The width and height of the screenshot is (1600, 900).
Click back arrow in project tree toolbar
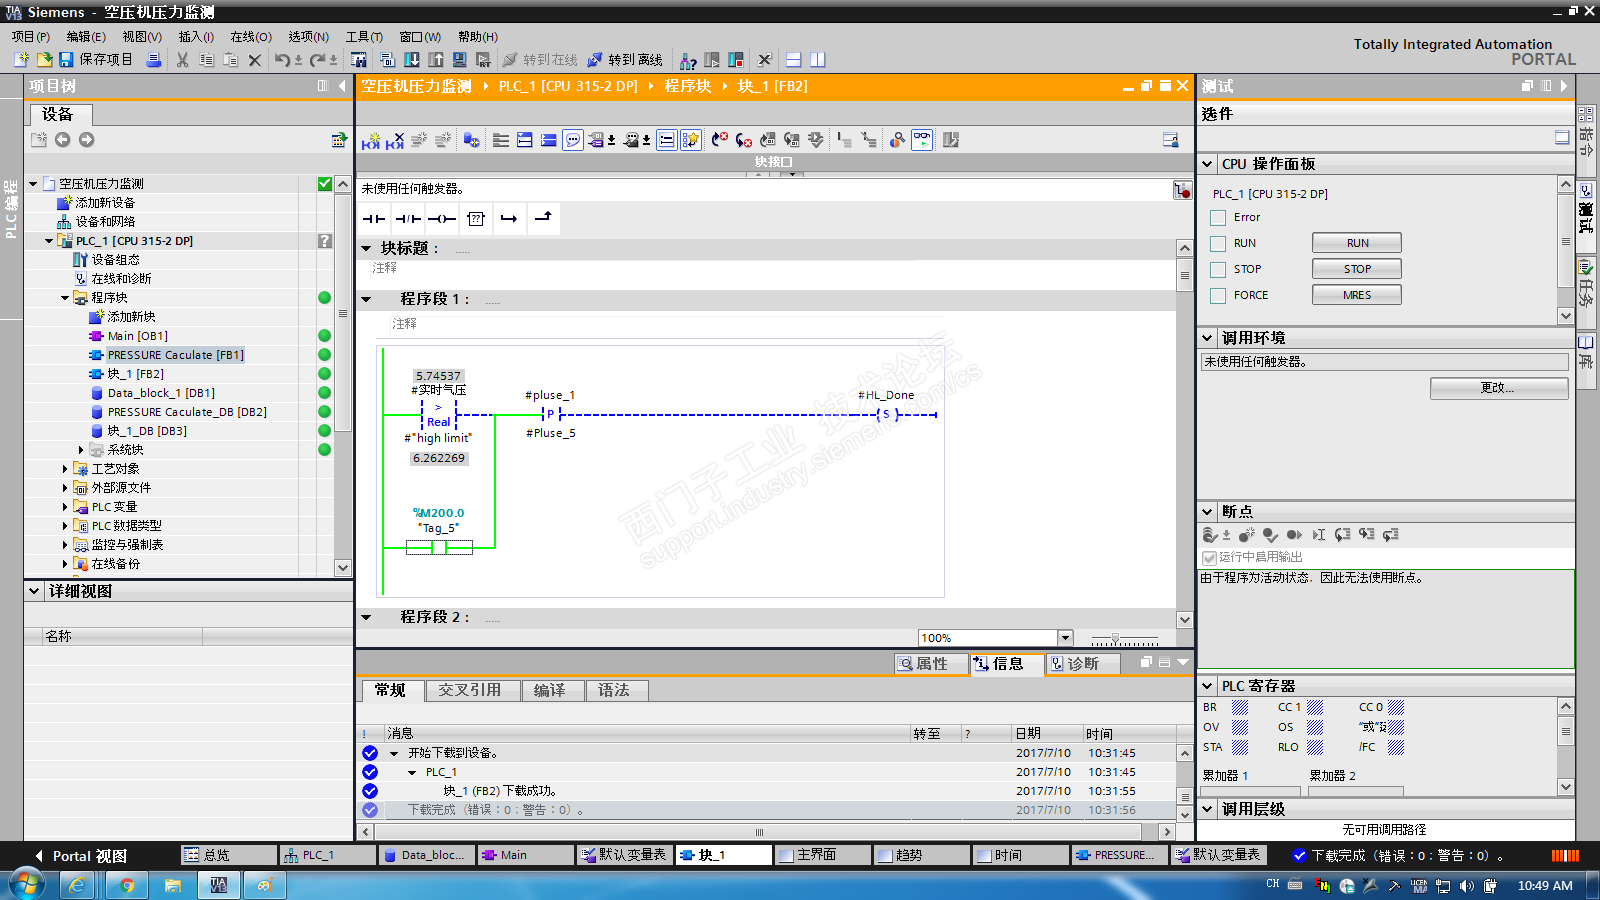63,140
